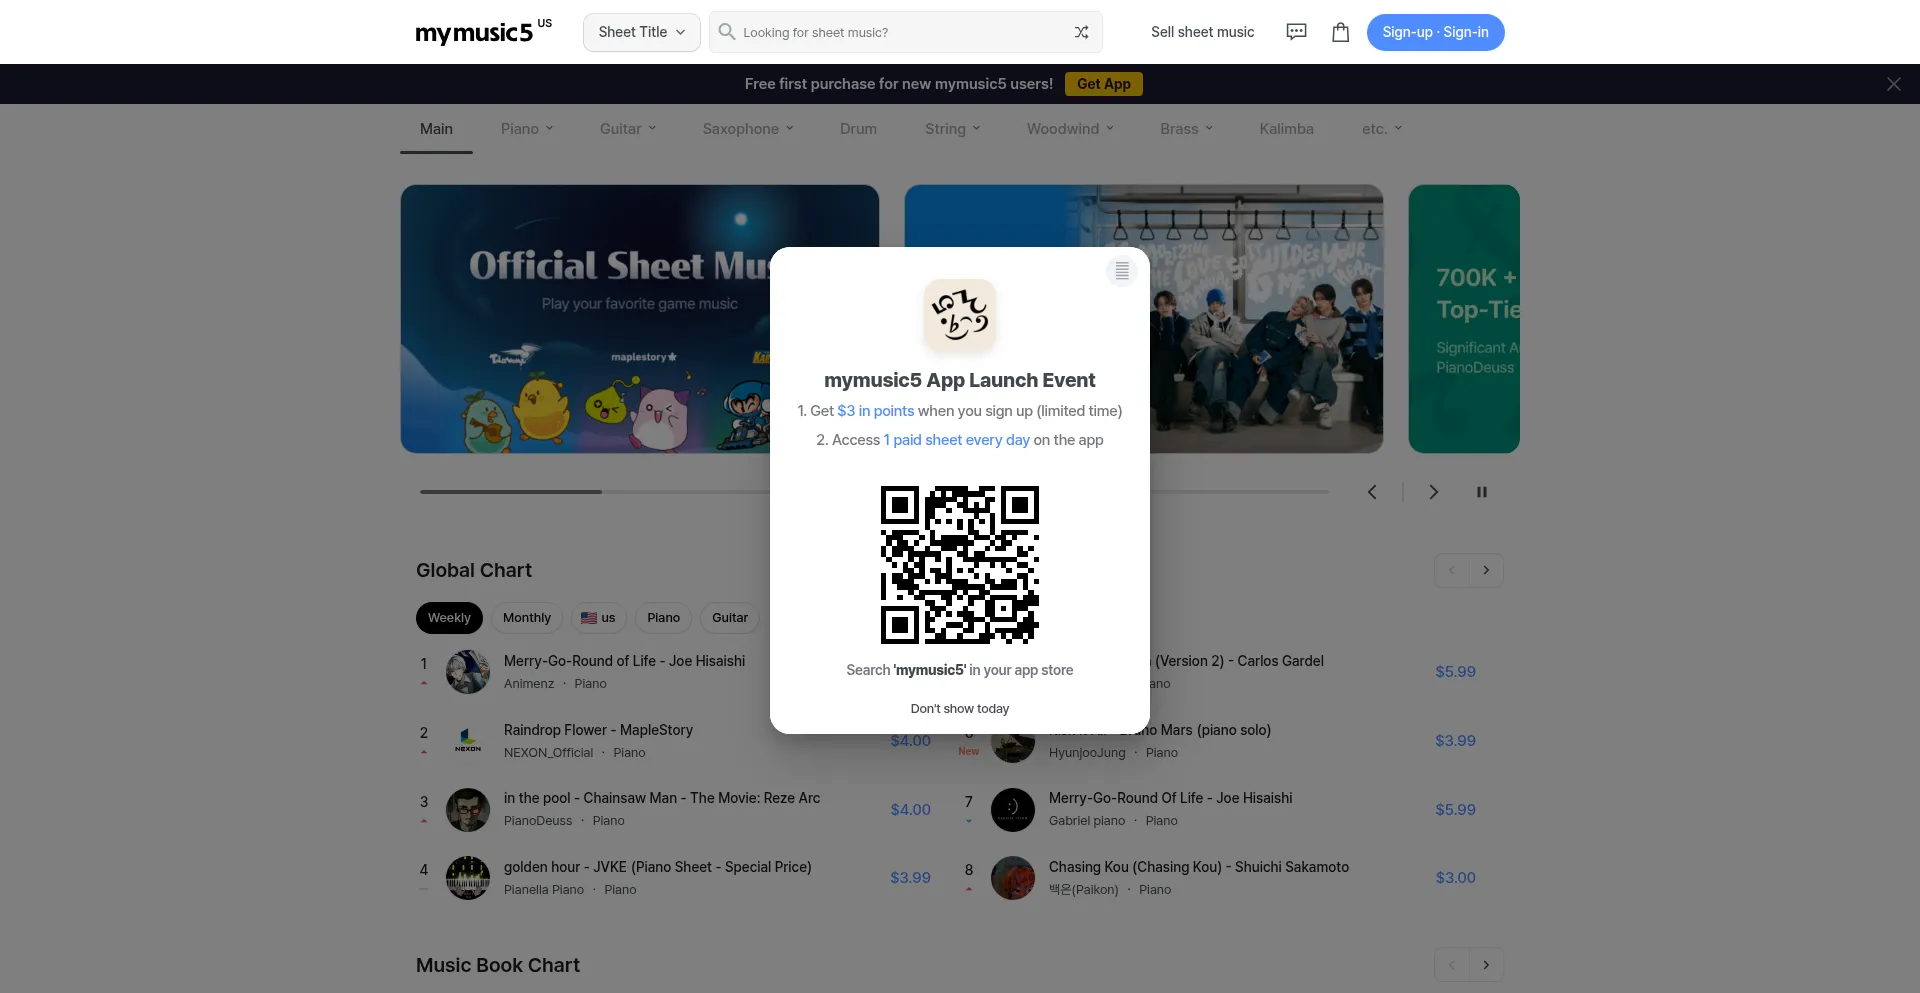This screenshot has height=993, width=1920.
Task: Open Merry-Go-Round Of Life by Gabriel piano
Action: click(x=1171, y=798)
